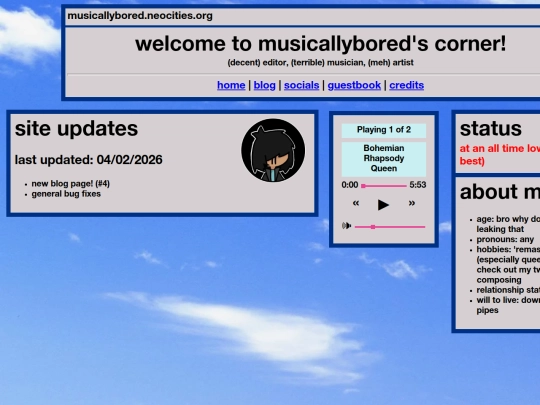
Task: Click the 'last updated: 04/02/2026' text
Action: coord(89,160)
